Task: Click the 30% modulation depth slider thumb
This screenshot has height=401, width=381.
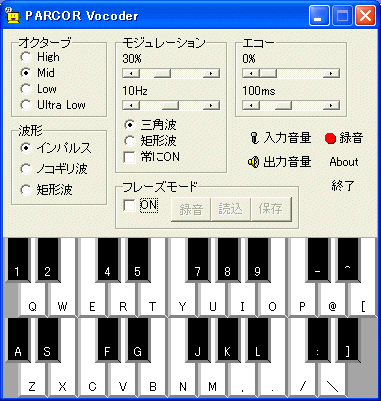Action: tap(162, 73)
